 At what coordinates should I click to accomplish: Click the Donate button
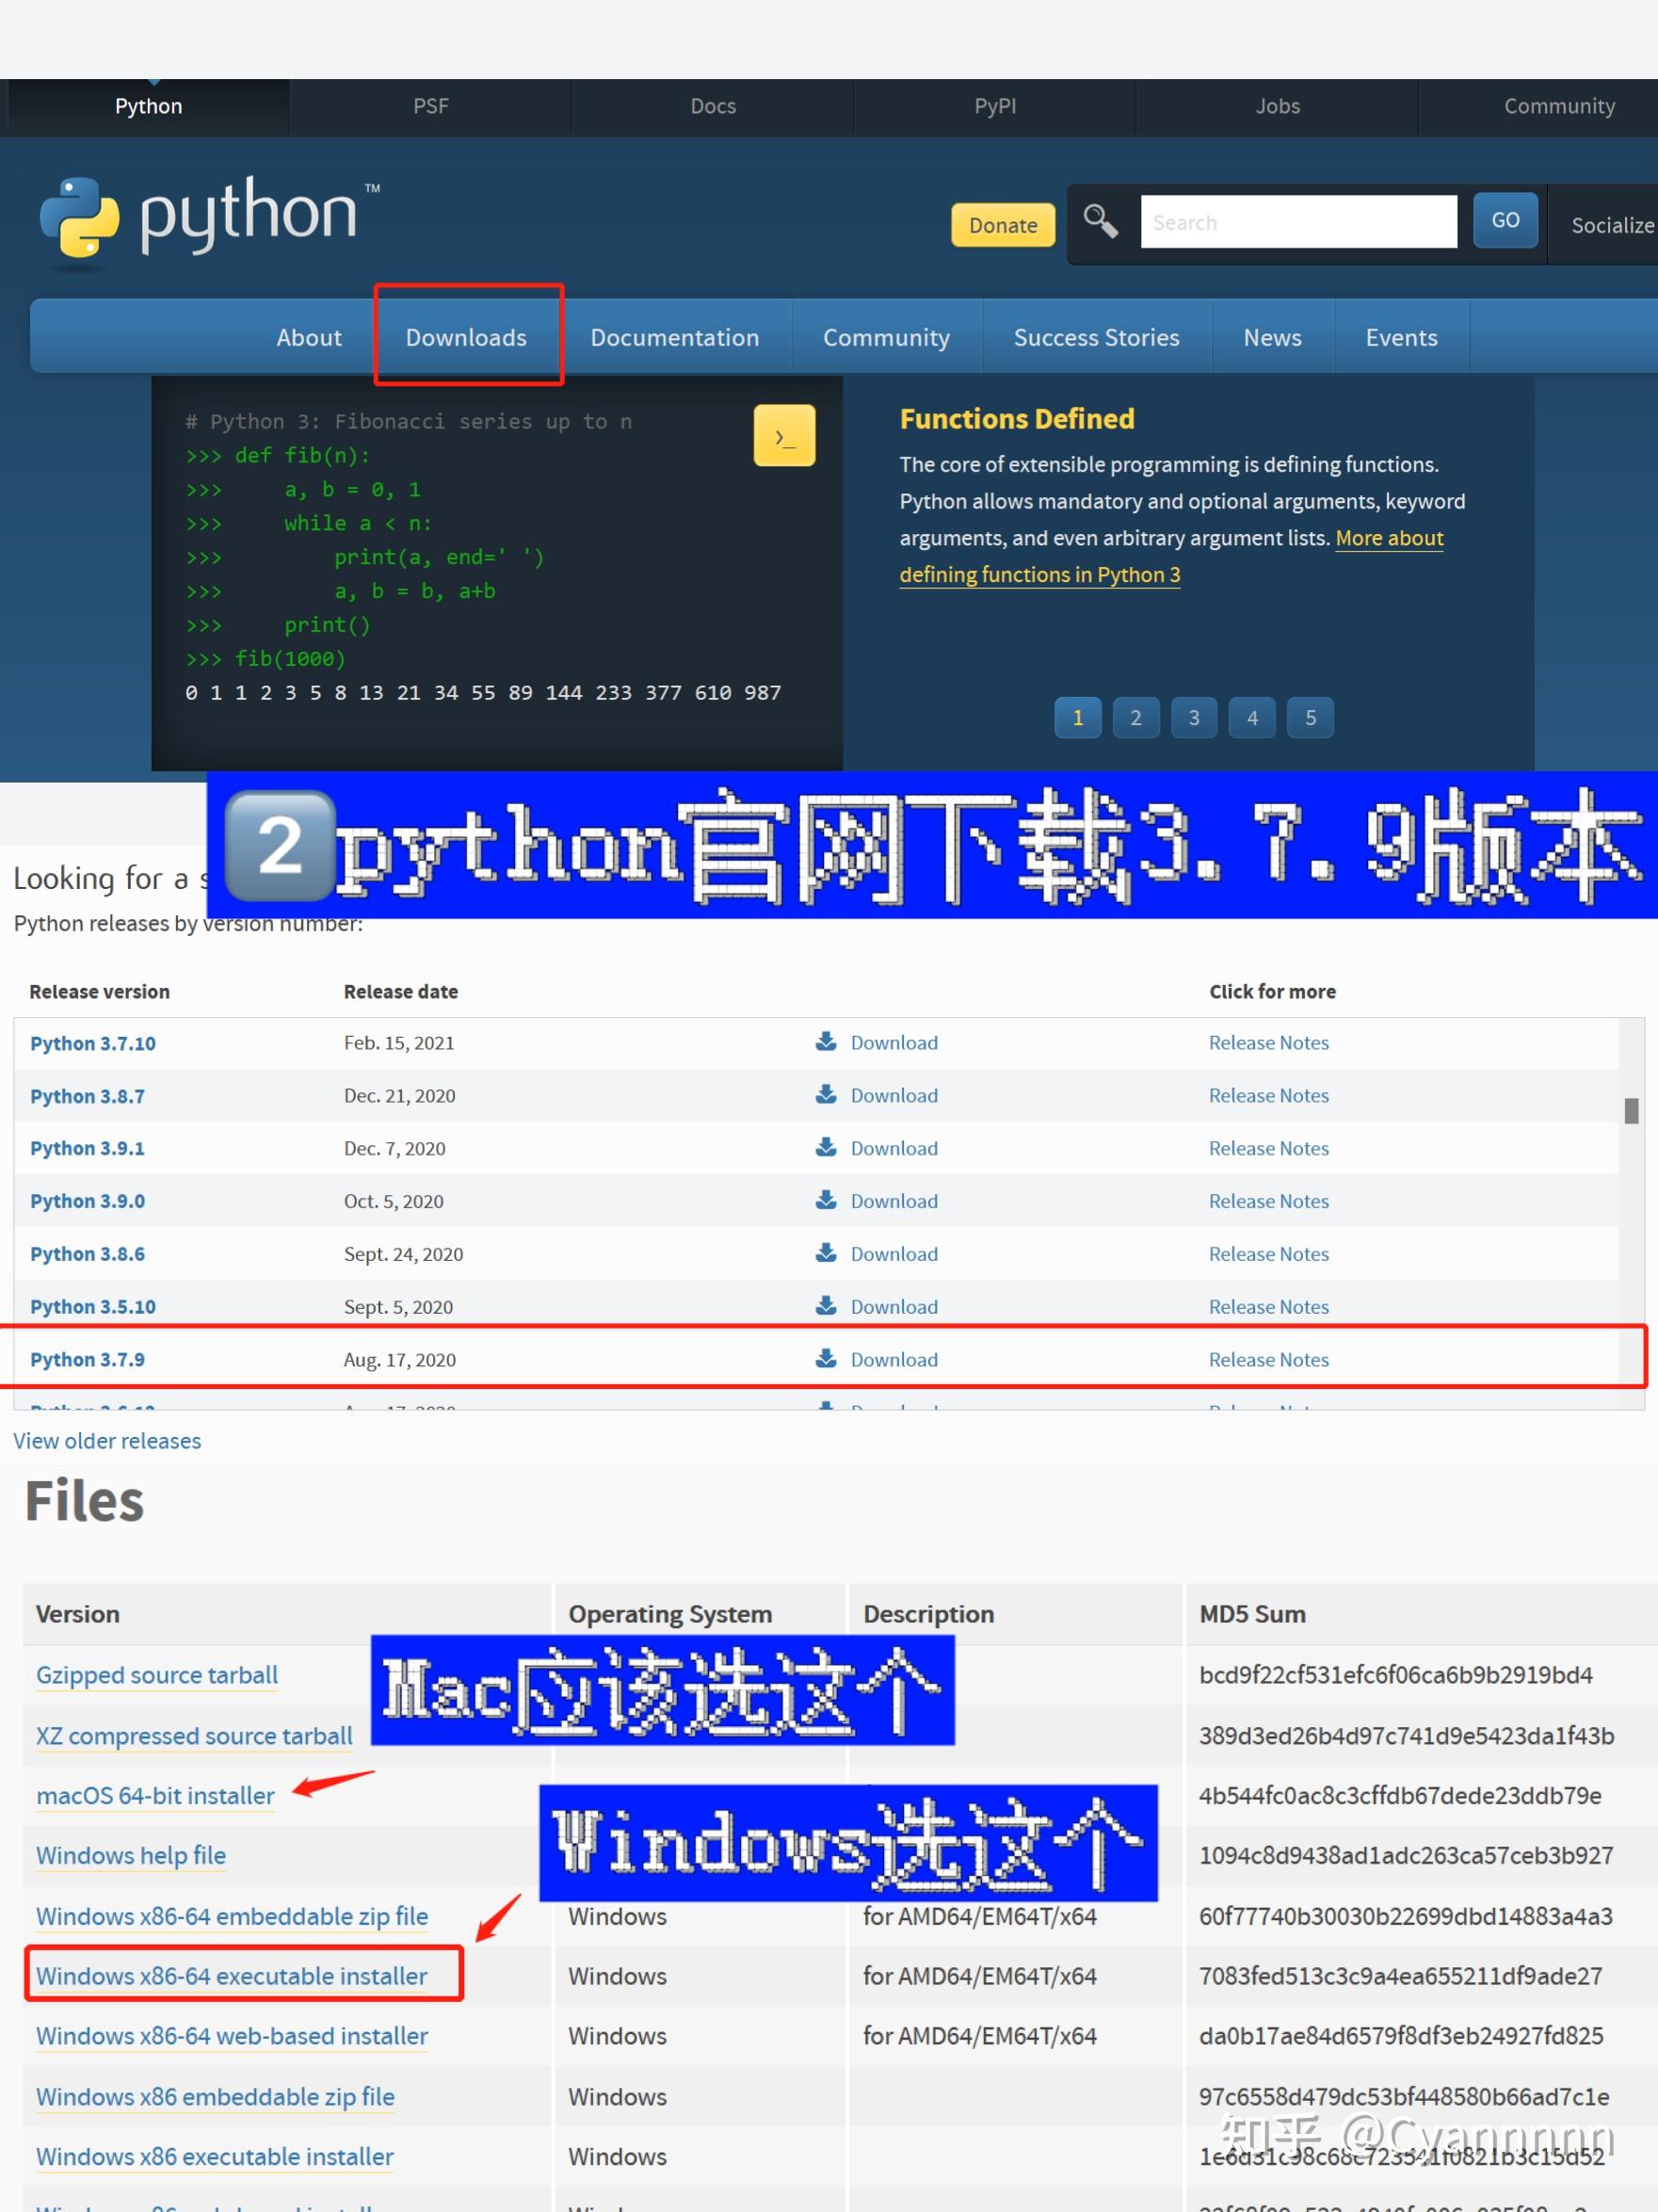click(1003, 225)
